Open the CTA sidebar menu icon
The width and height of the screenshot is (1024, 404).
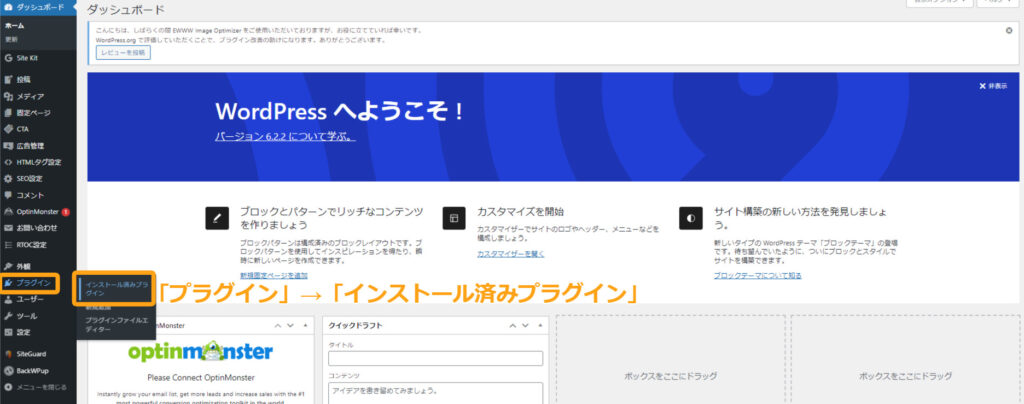pos(8,129)
